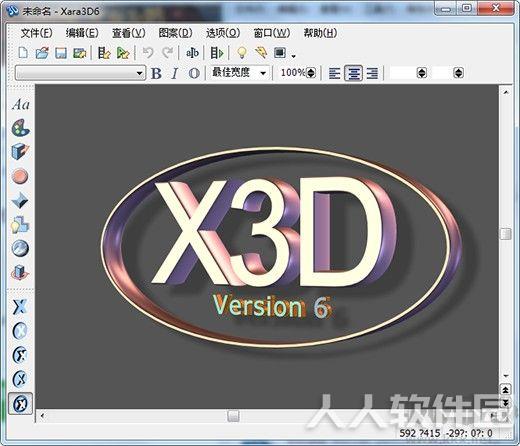Click the horizontal scrollbar left arrow
The width and height of the screenshot is (520, 446).
[42, 416]
